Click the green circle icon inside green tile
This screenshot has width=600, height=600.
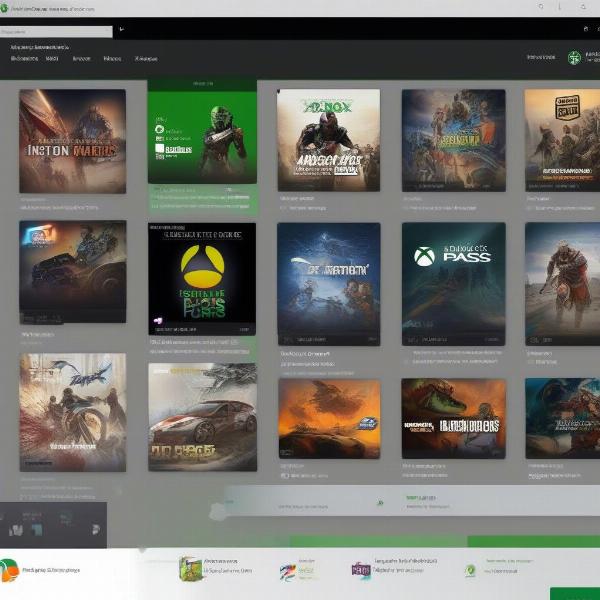[160, 129]
